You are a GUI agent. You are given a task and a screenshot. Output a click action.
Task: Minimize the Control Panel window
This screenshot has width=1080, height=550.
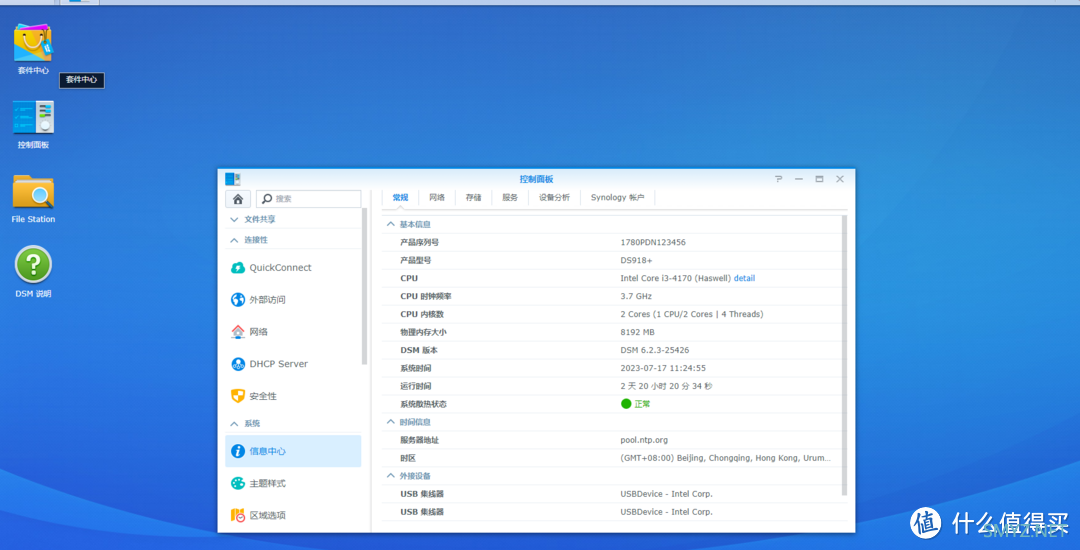799,179
